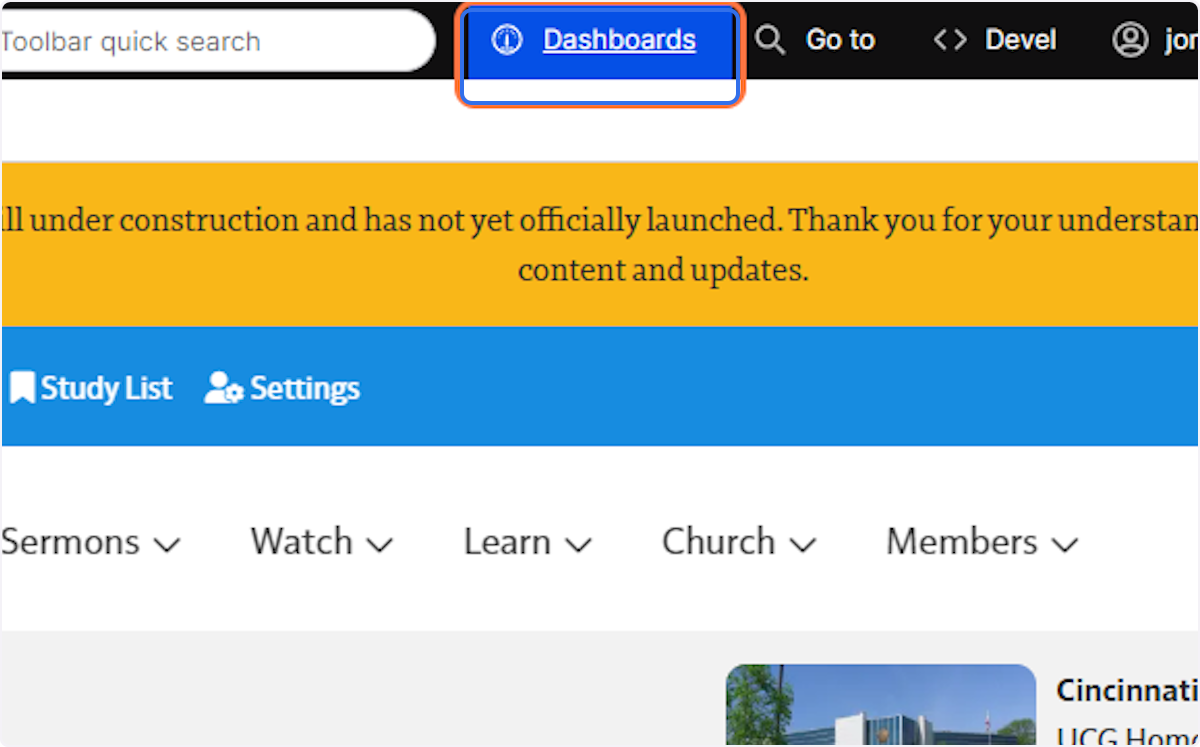Expand the Sermons dropdown
The height and width of the screenshot is (747, 1200).
click(x=168, y=544)
